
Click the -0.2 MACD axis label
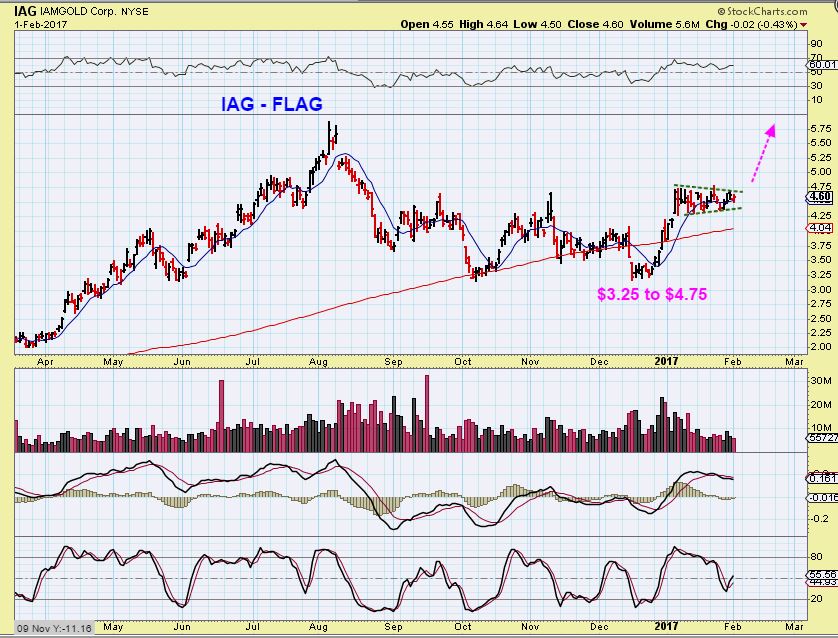click(x=819, y=519)
